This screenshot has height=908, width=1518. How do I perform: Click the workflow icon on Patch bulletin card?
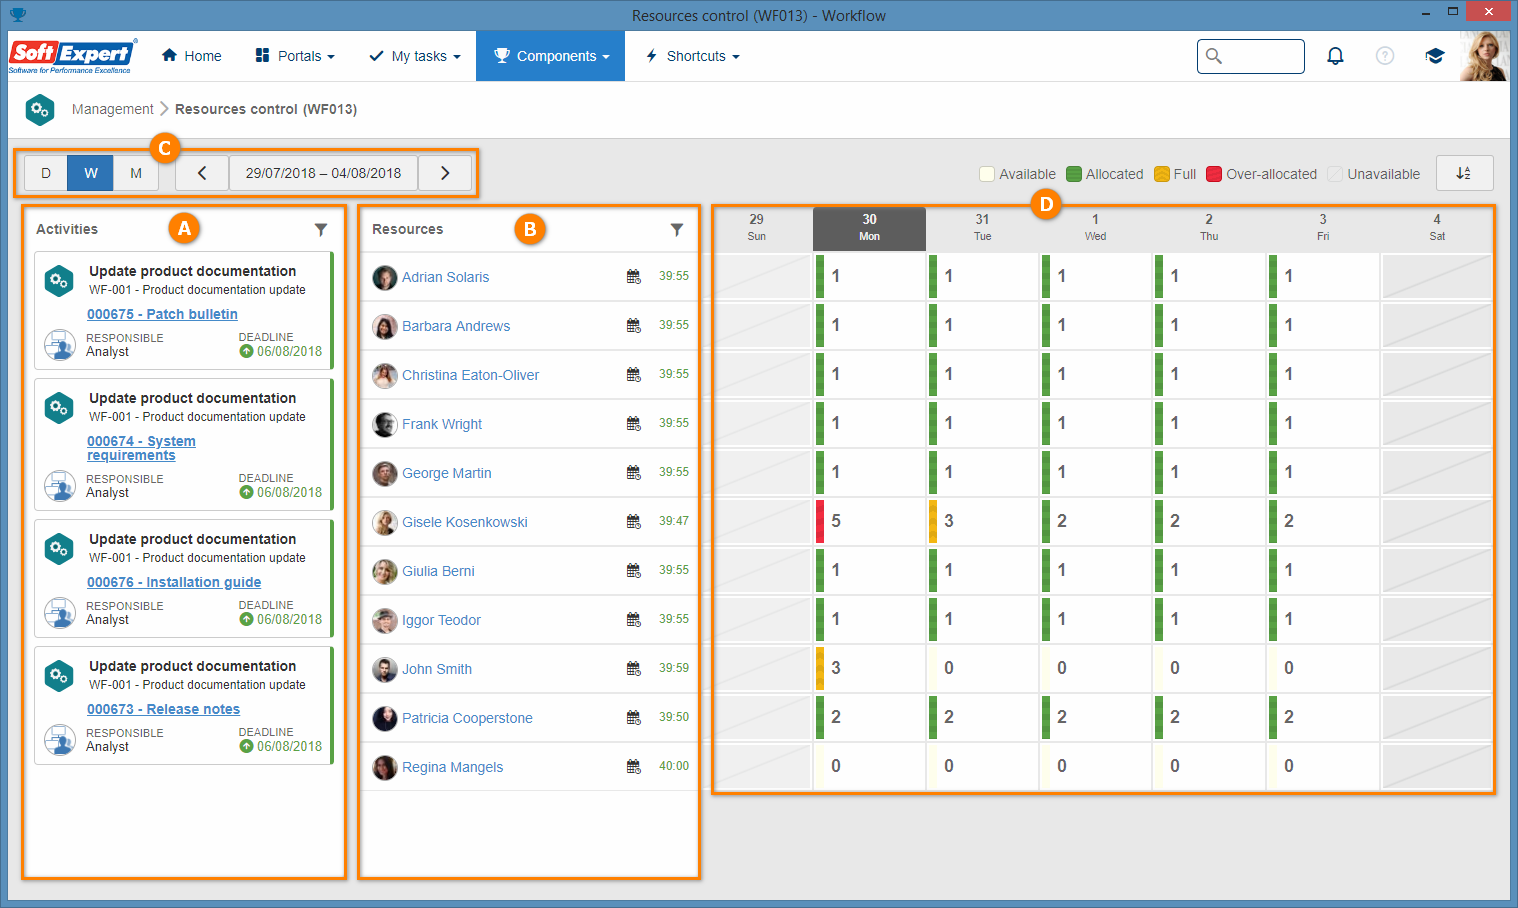click(59, 281)
